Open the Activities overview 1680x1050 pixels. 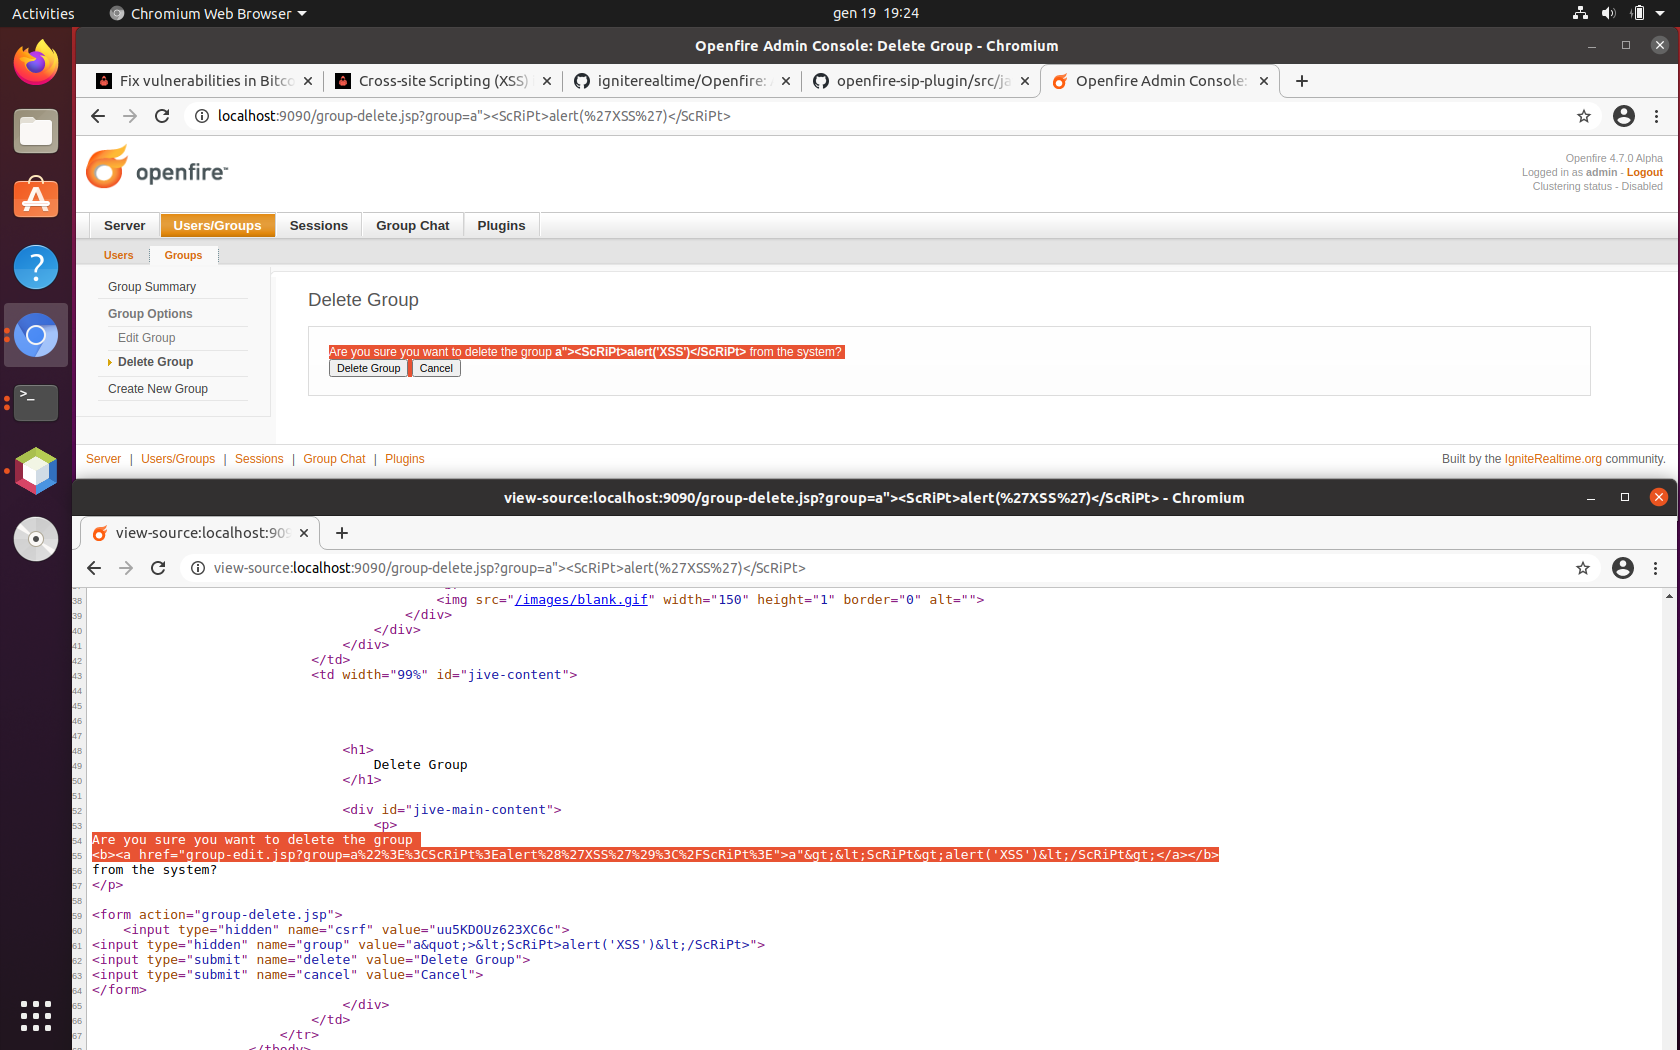[43, 14]
